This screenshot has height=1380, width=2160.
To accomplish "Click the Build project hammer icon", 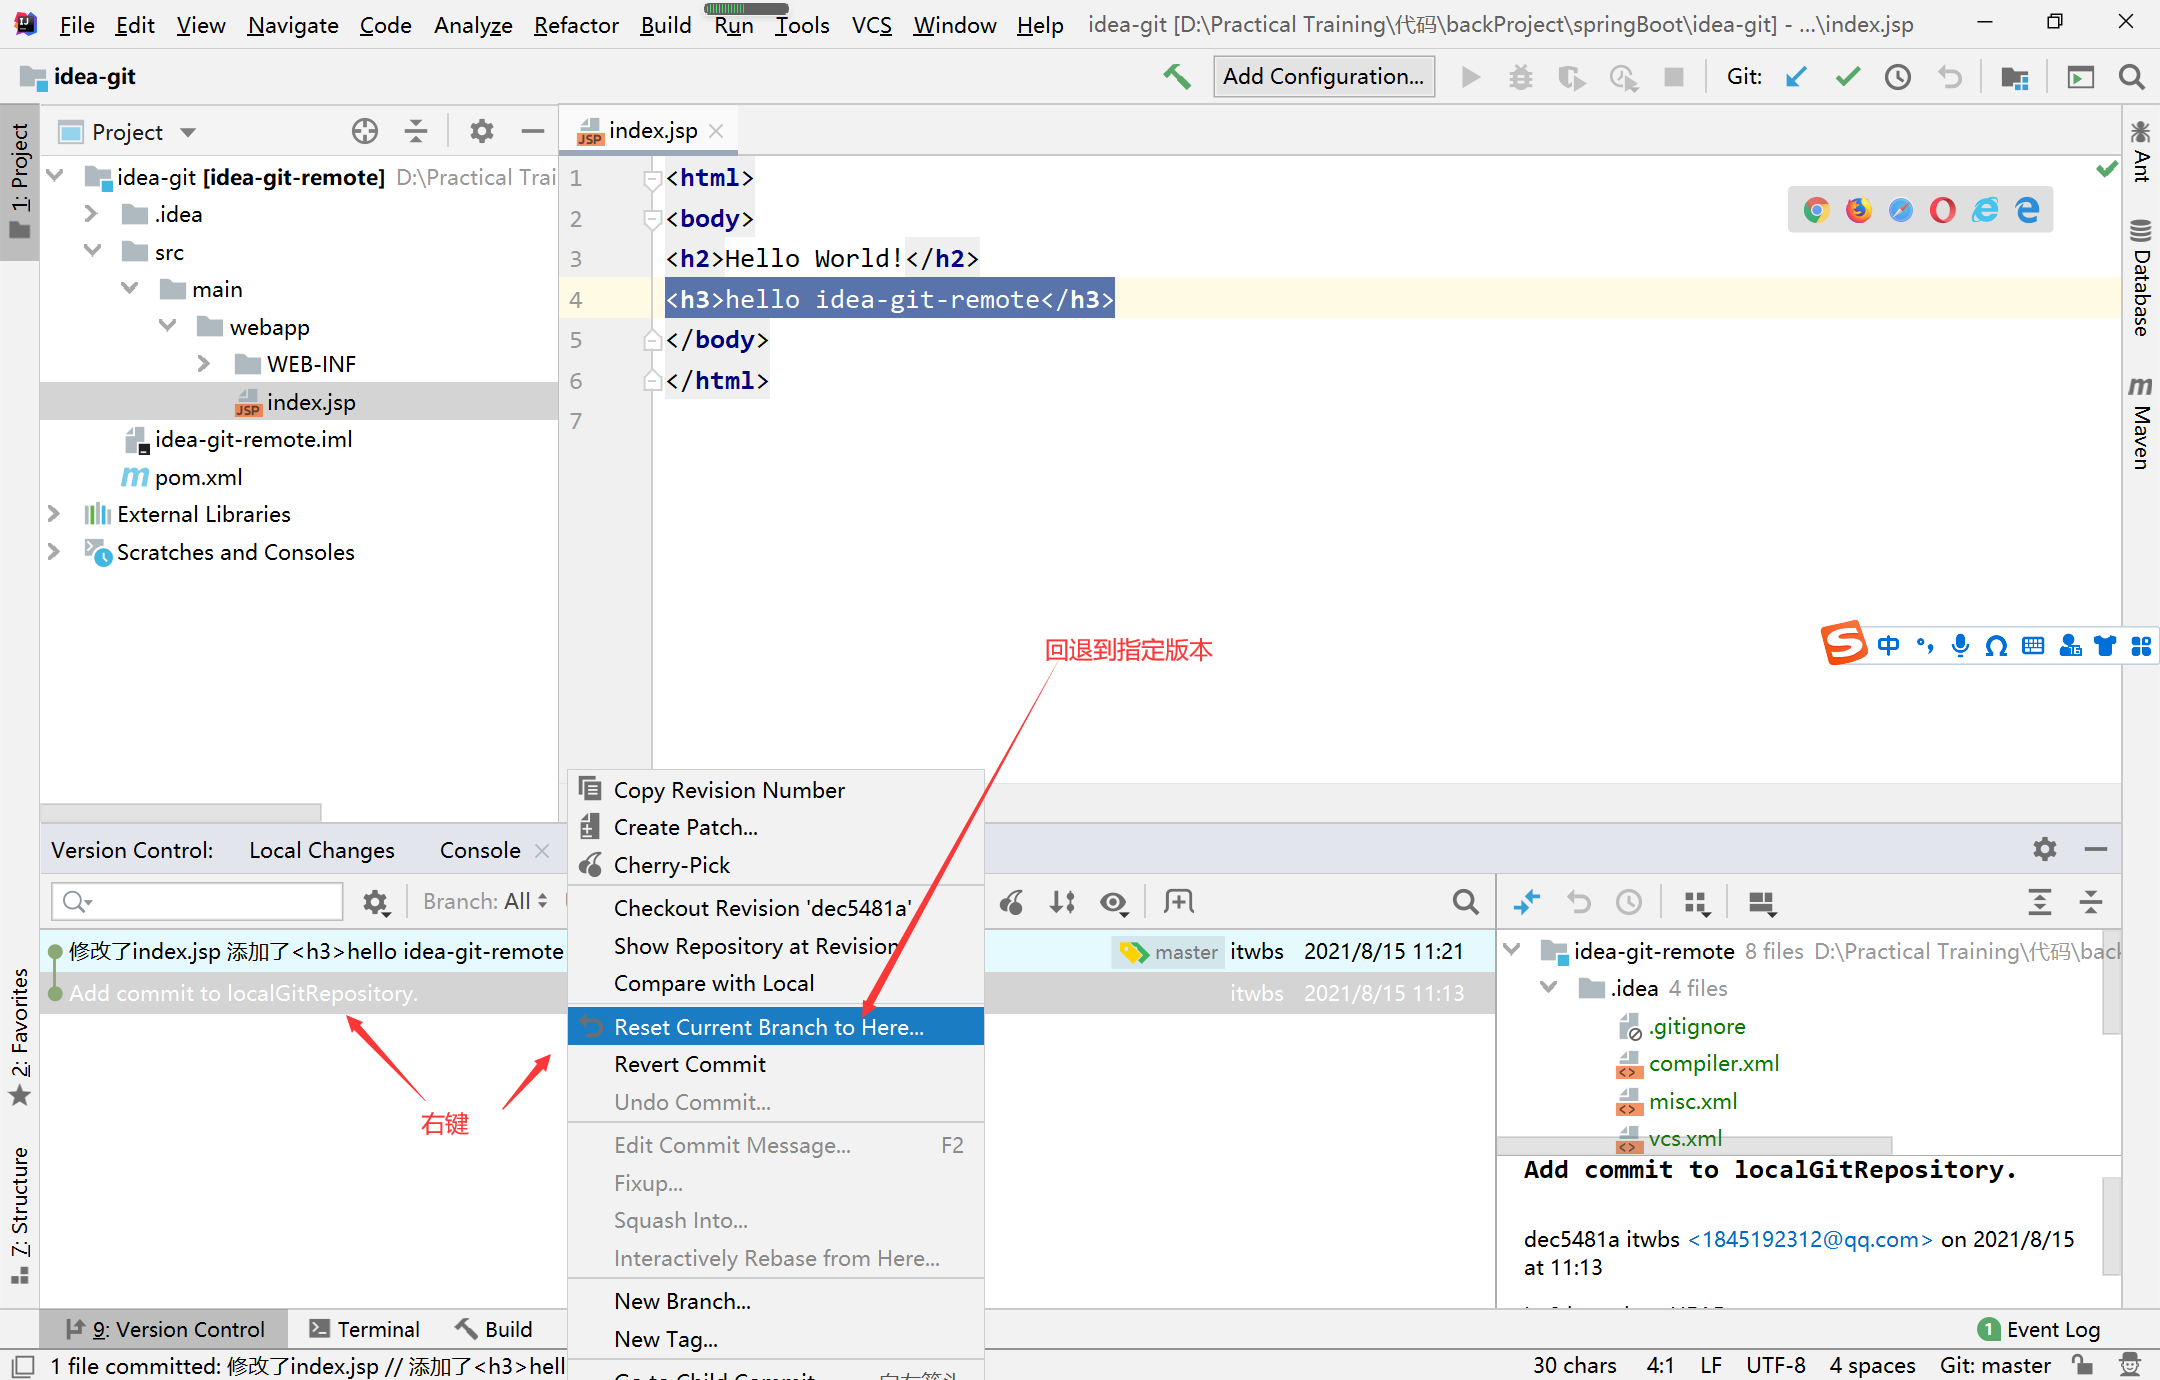I will [x=1177, y=77].
